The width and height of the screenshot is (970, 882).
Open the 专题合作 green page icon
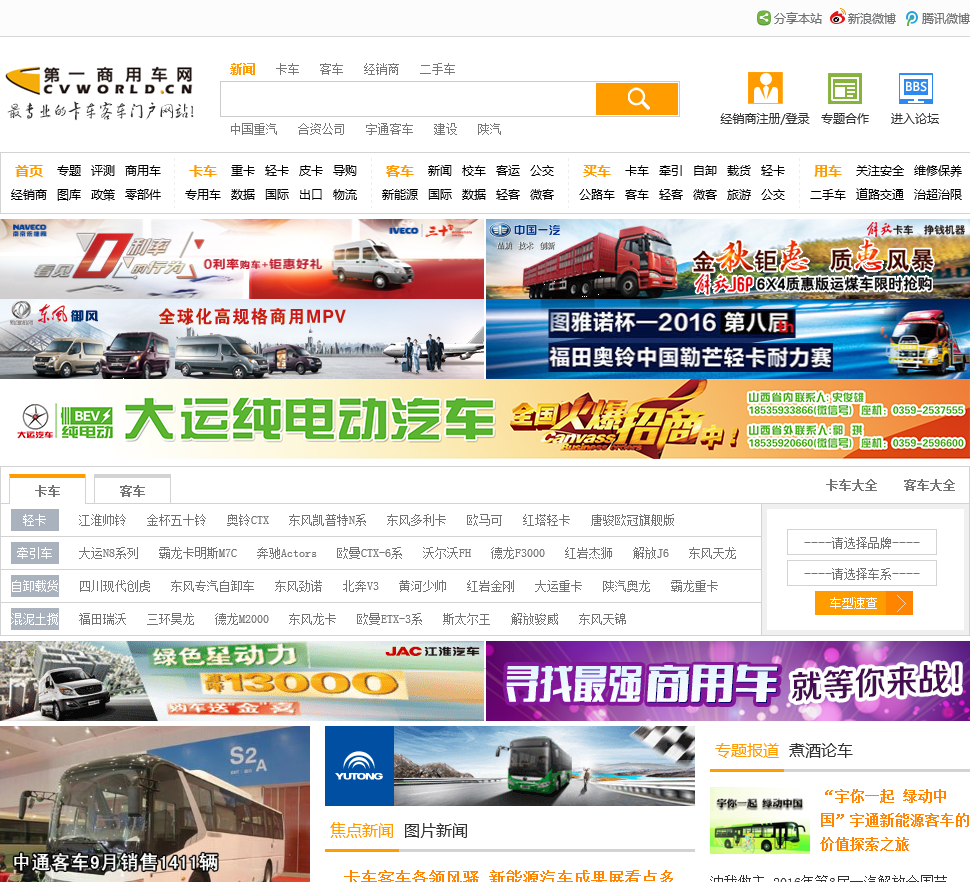pyautogui.click(x=844, y=88)
